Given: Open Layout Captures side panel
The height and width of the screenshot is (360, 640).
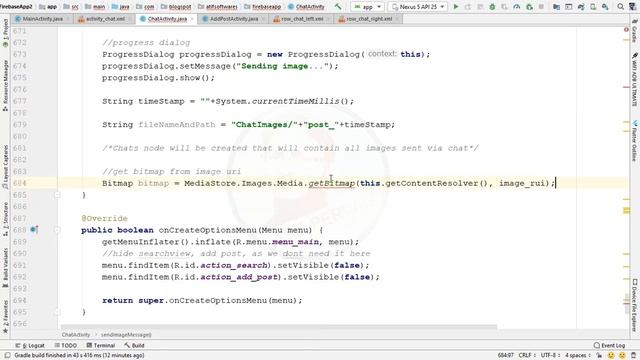Looking at the screenshot, I should pos(5,167).
